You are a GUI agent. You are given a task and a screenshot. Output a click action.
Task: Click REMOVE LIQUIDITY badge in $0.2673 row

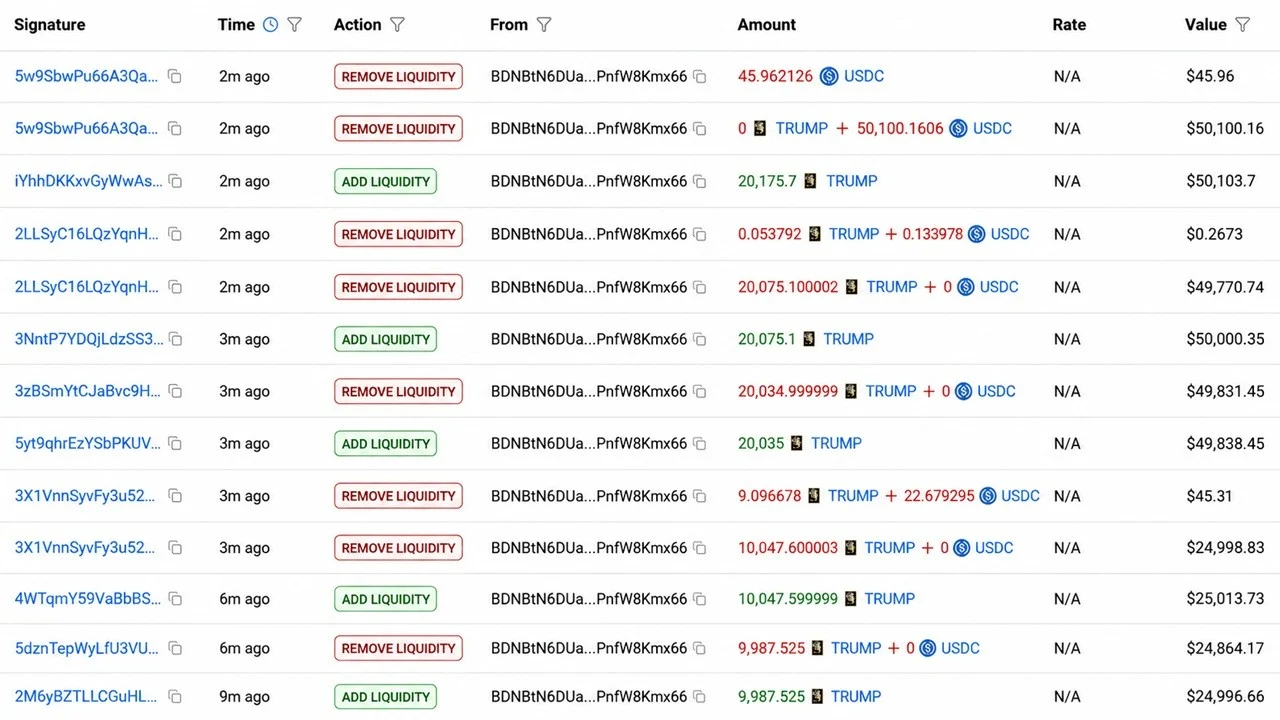[398, 234]
